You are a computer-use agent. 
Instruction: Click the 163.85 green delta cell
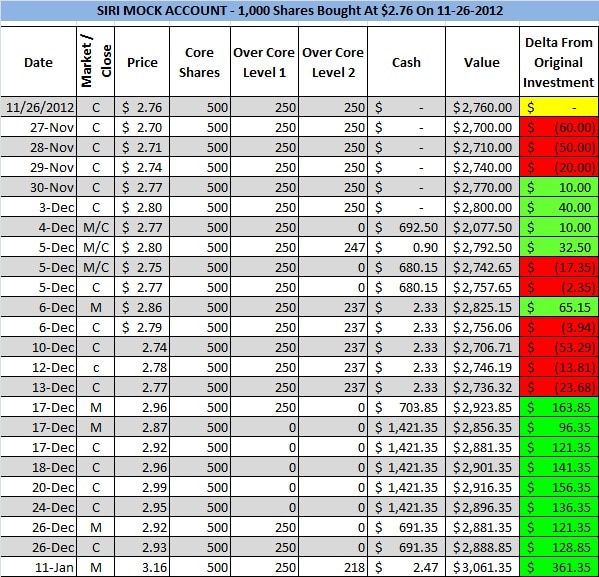(559, 407)
